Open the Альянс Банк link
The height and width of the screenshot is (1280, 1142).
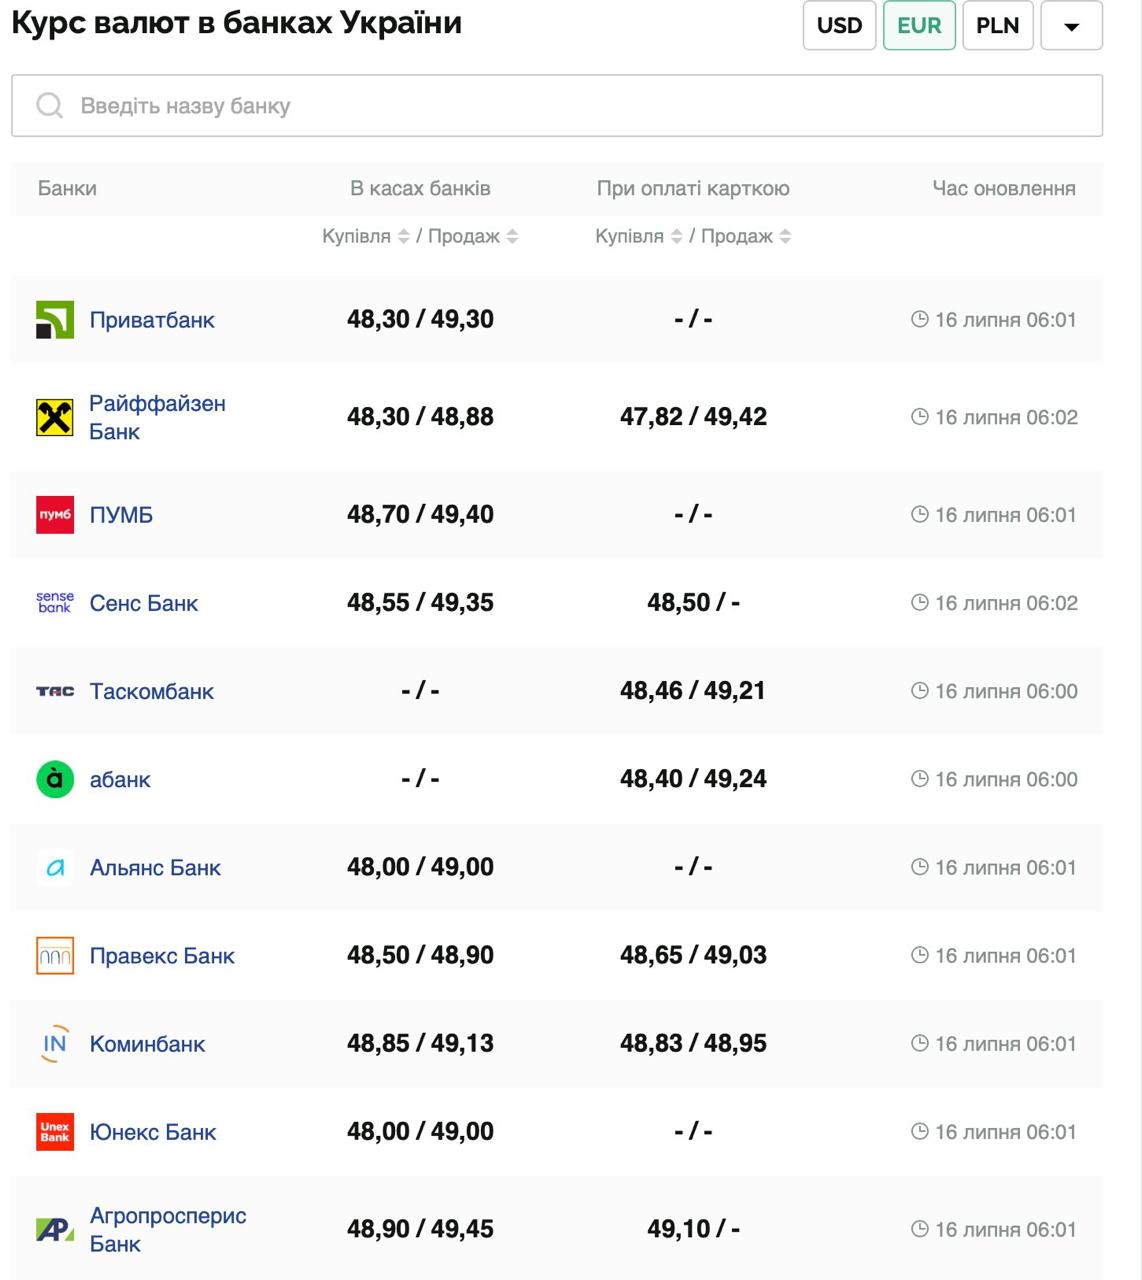(155, 868)
